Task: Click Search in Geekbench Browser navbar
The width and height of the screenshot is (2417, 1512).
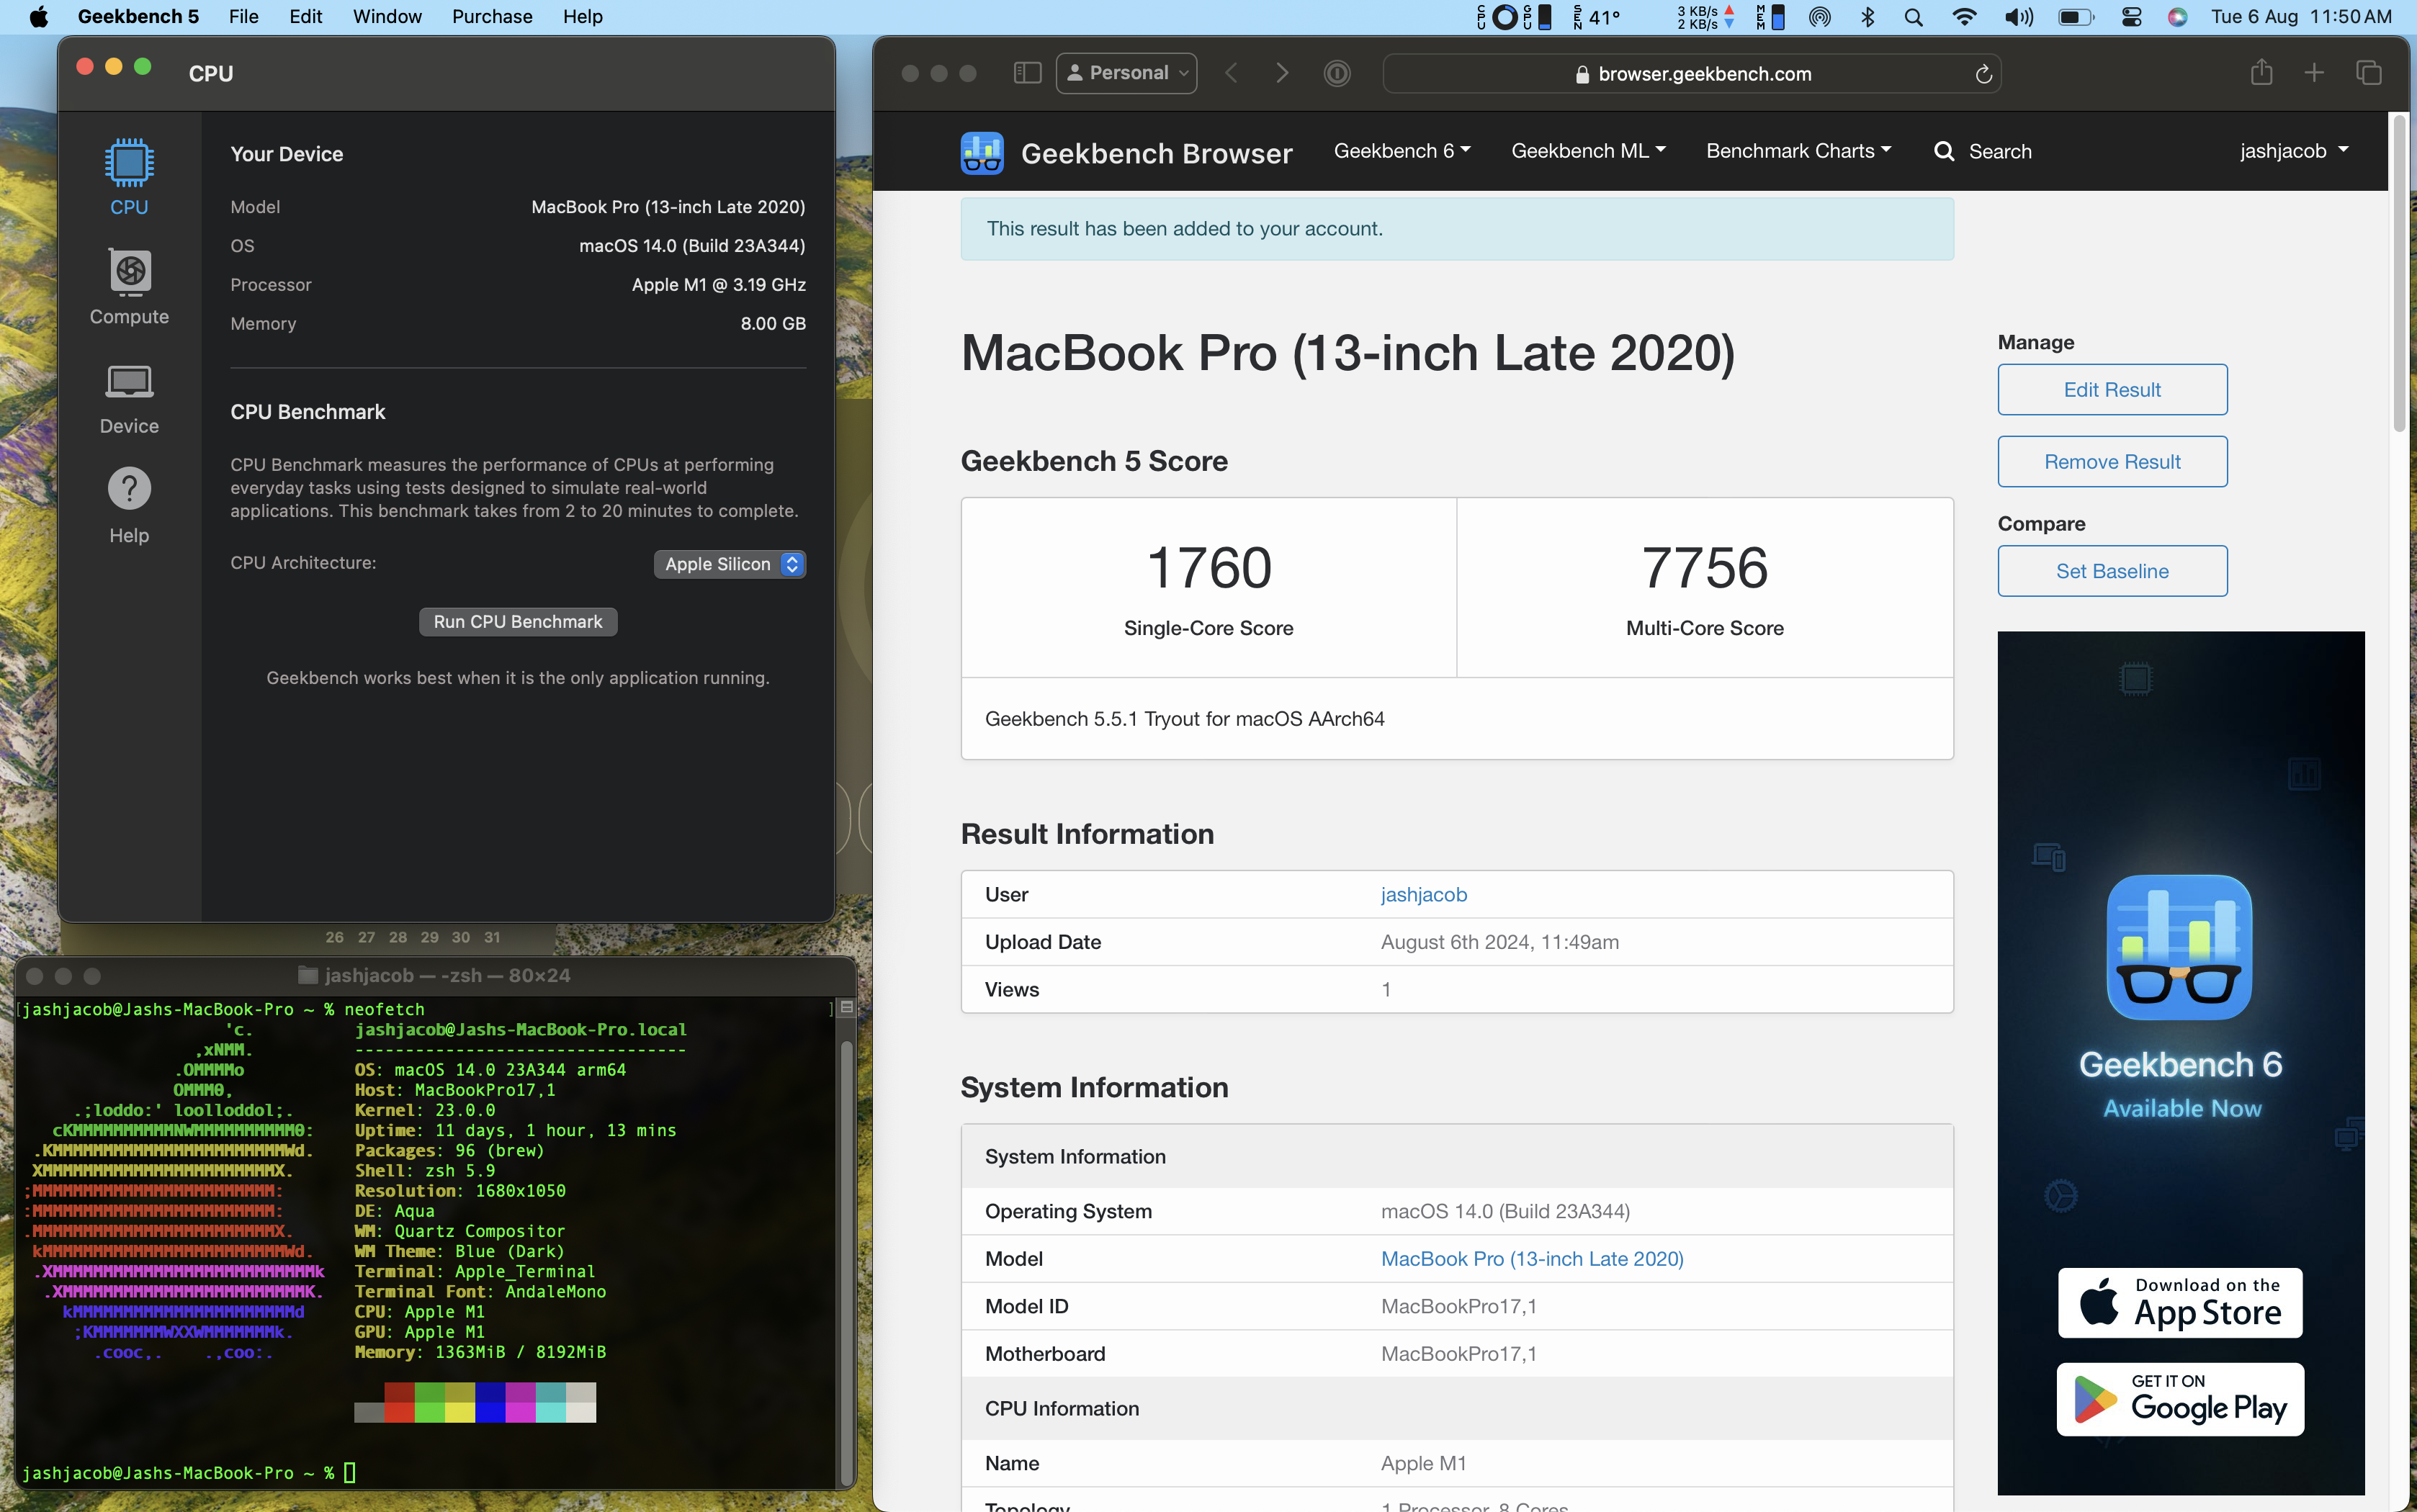Action: tap(1983, 152)
